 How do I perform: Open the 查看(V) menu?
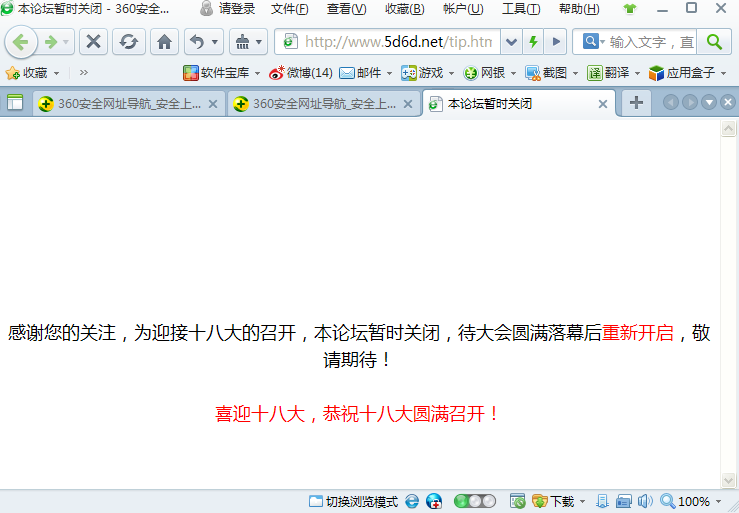coord(346,8)
